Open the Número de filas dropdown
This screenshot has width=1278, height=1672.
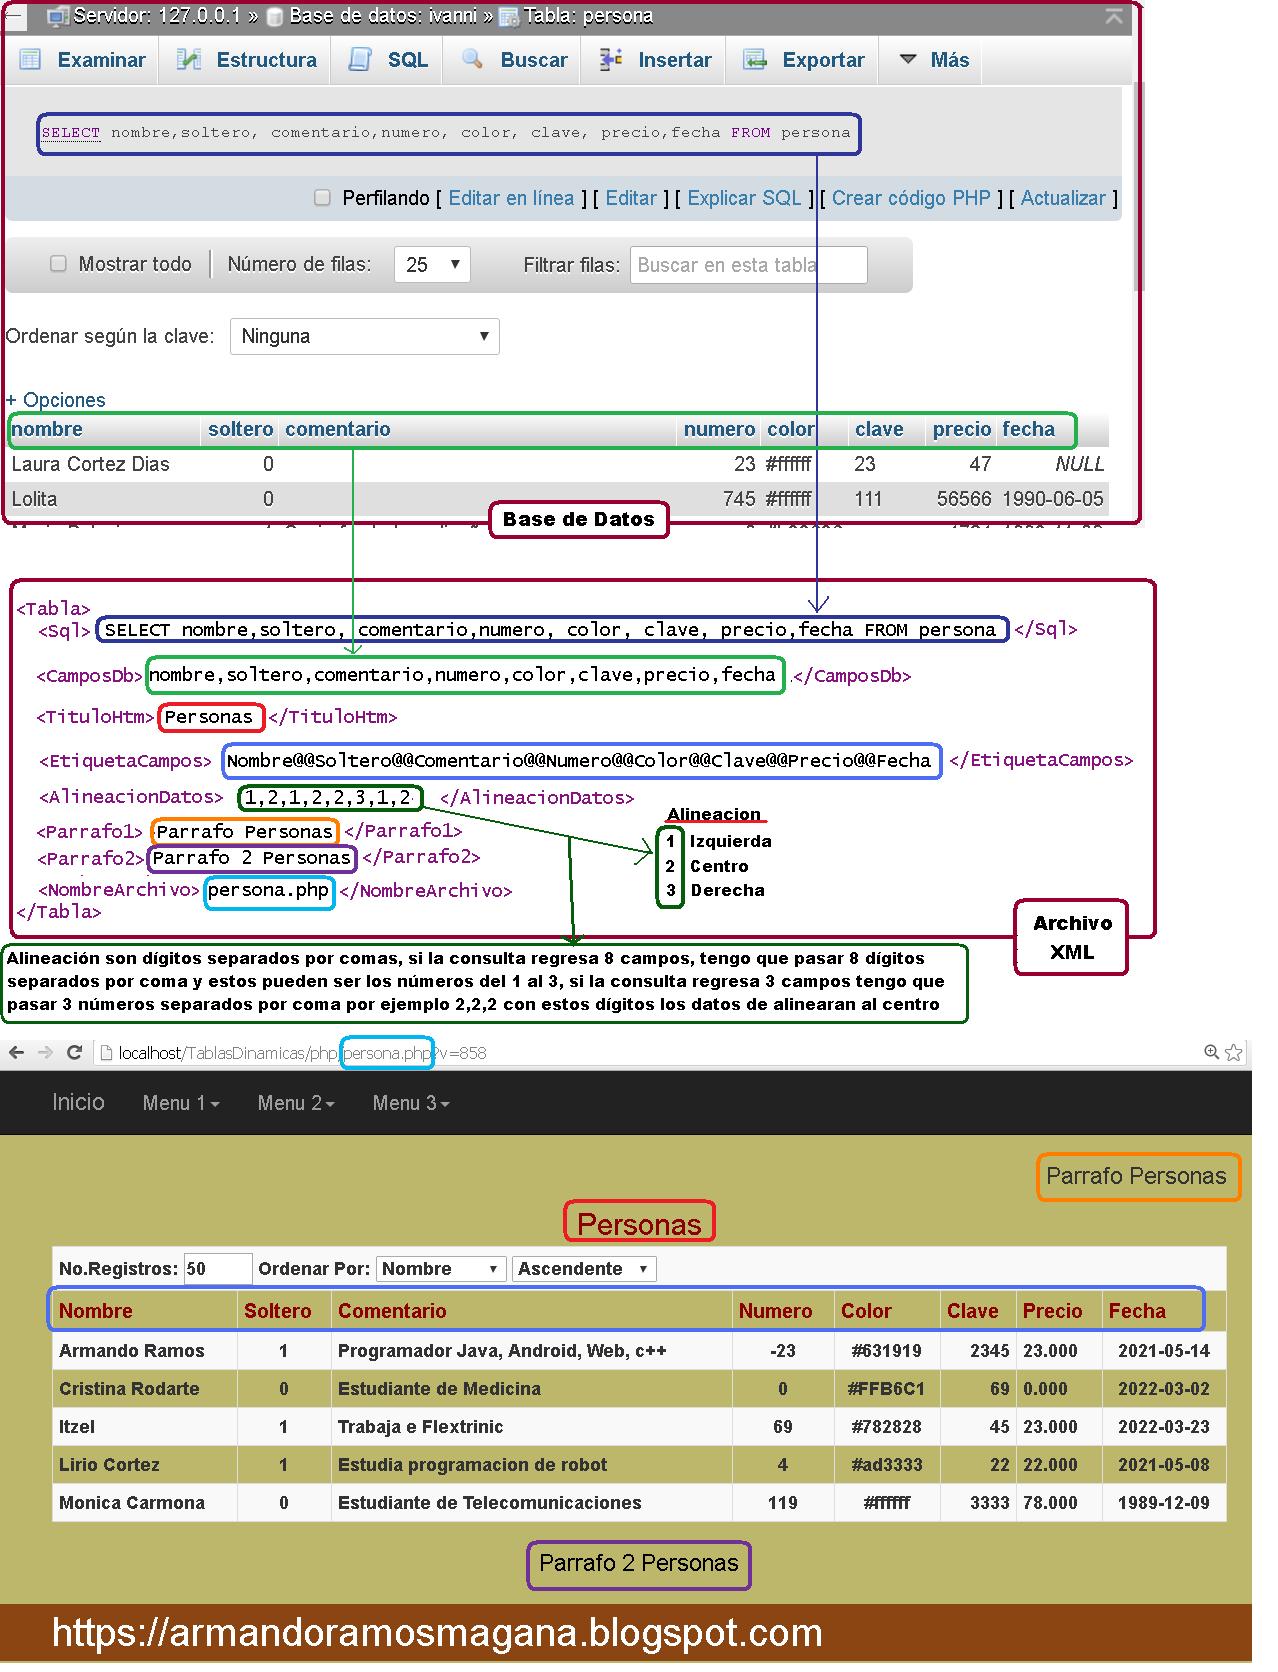pos(432,265)
